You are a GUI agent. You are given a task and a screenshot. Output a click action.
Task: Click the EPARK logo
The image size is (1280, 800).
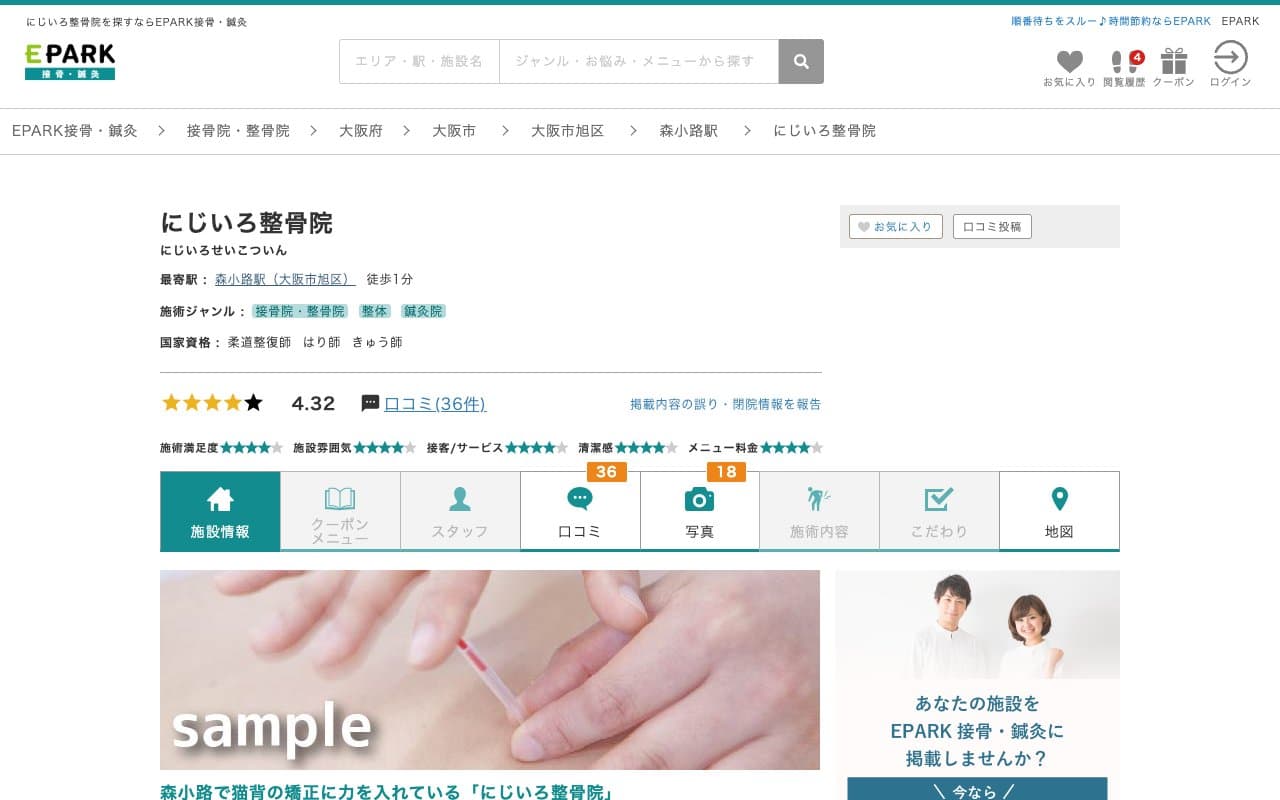(70, 61)
